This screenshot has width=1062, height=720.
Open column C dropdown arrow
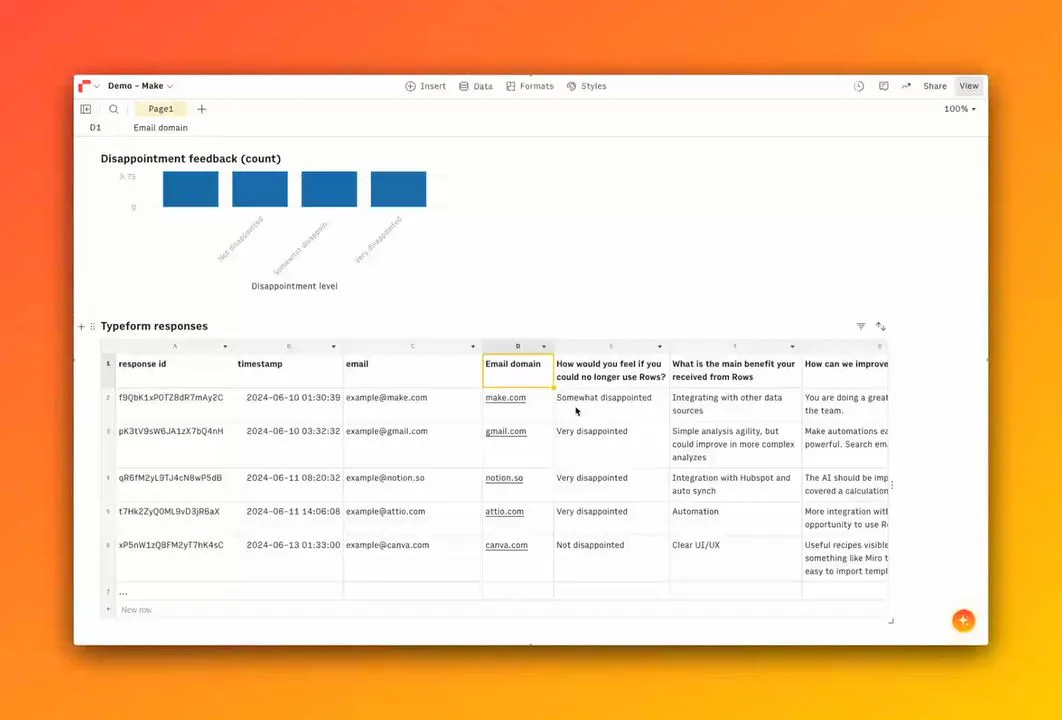click(473, 347)
